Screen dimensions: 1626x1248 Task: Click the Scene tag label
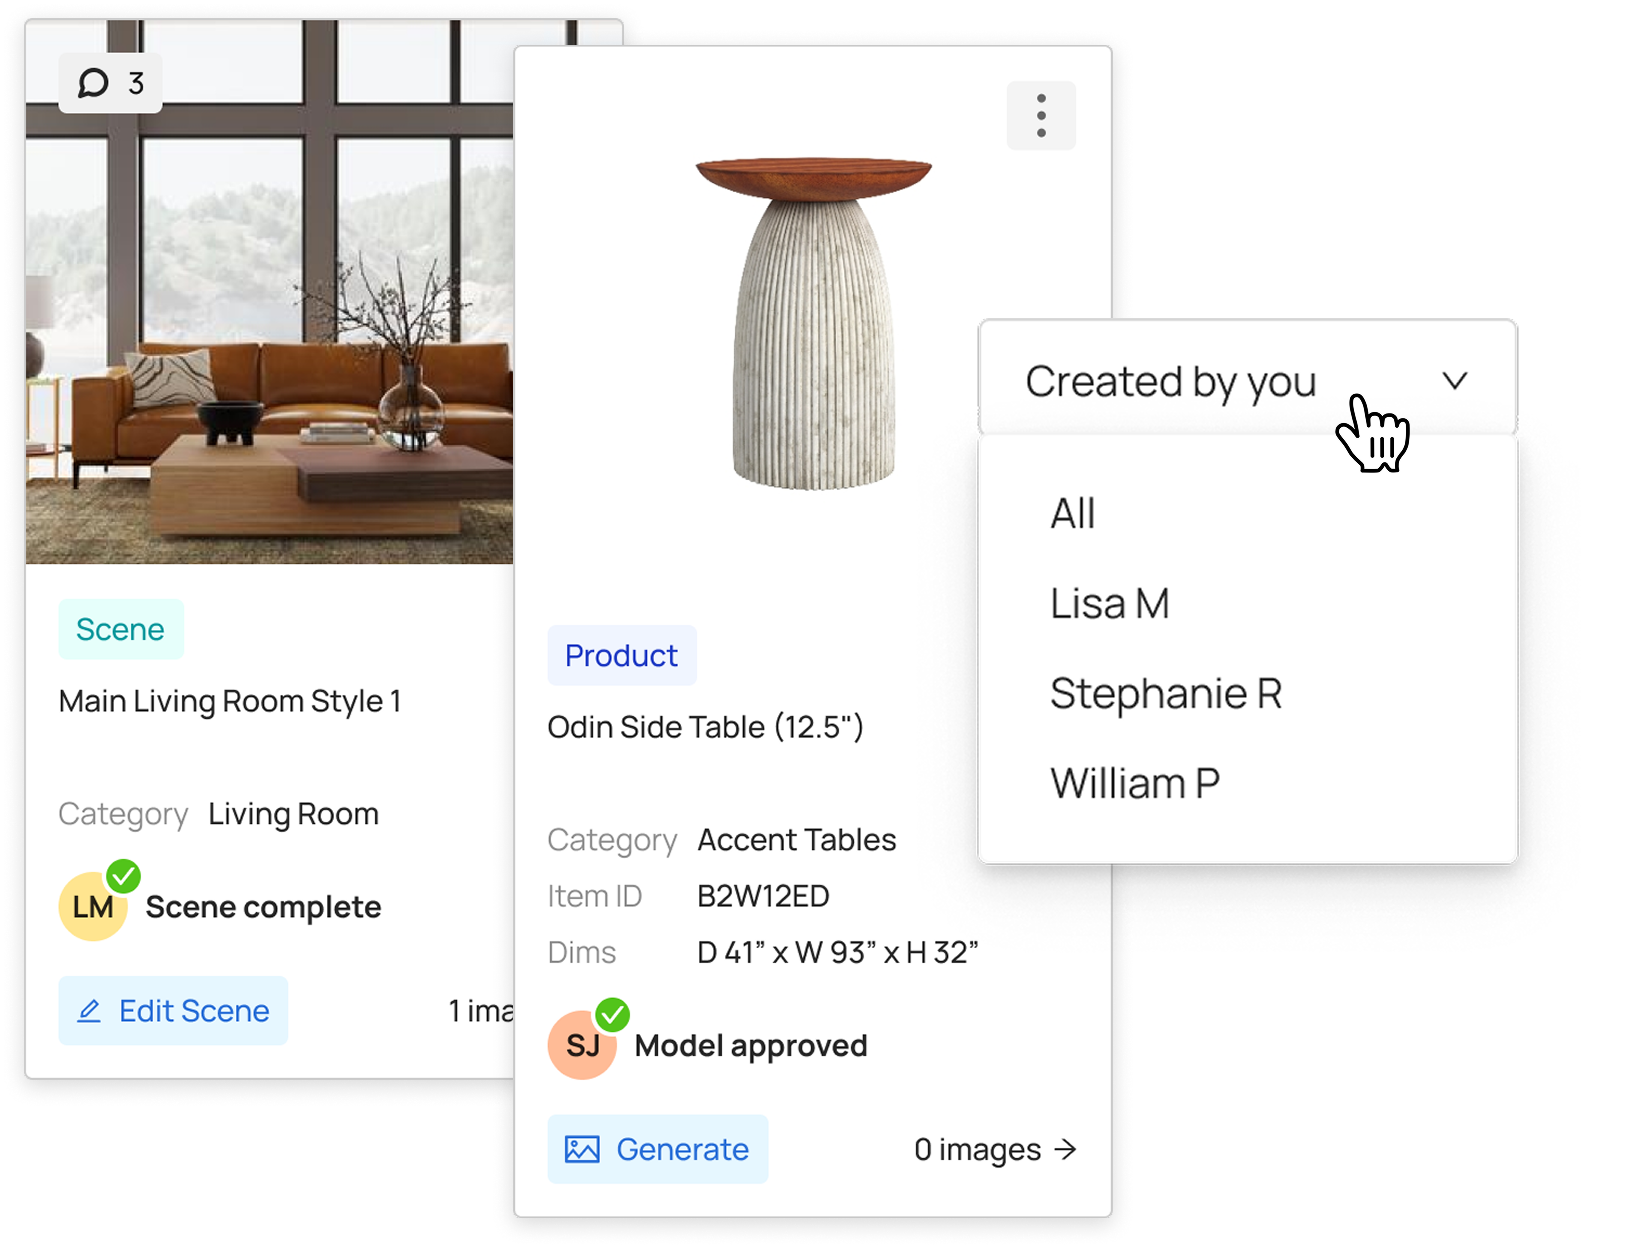pos(121,629)
